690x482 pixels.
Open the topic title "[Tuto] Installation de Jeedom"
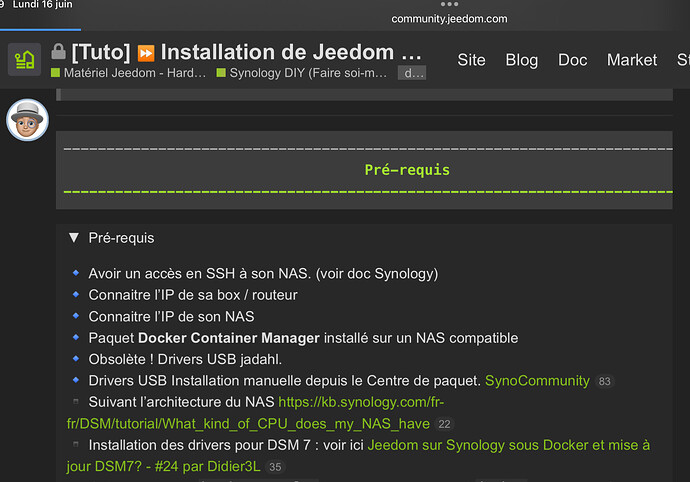(246, 52)
